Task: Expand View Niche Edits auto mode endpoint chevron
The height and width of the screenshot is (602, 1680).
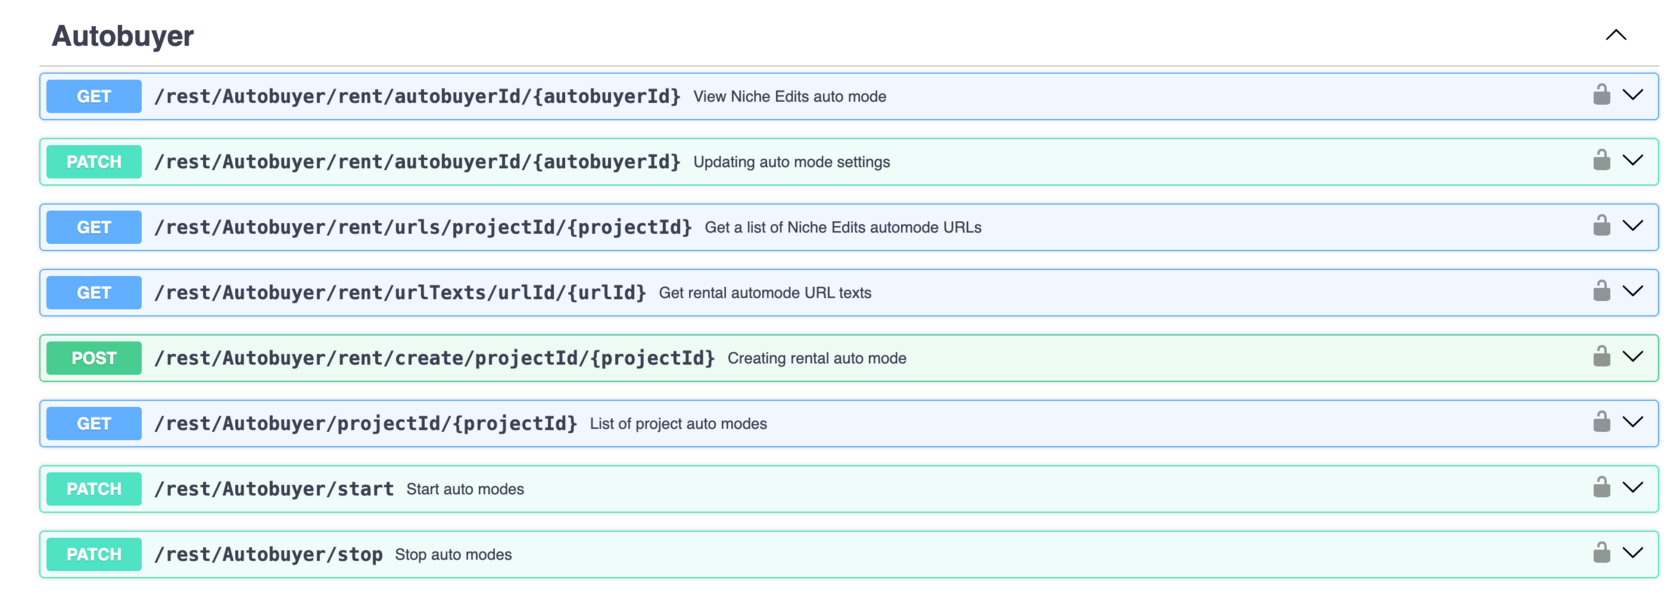Action: point(1633,95)
